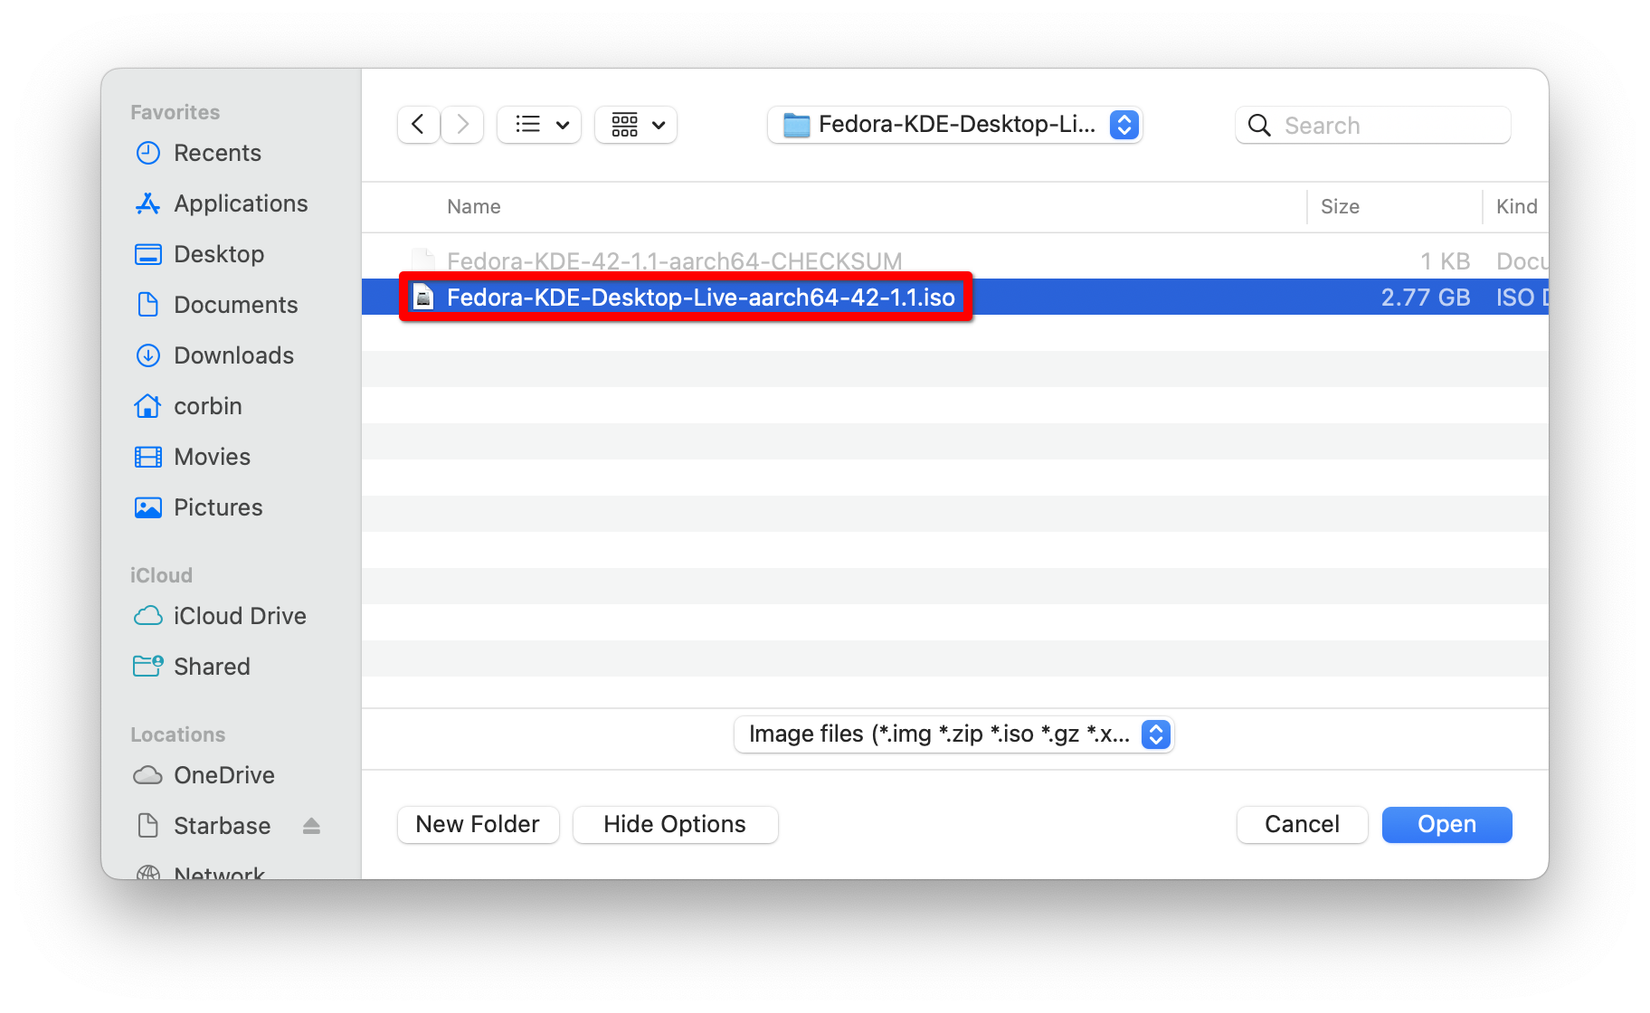Change the Image files type filter
The width and height of the screenshot is (1650, 1013).
tap(953, 735)
